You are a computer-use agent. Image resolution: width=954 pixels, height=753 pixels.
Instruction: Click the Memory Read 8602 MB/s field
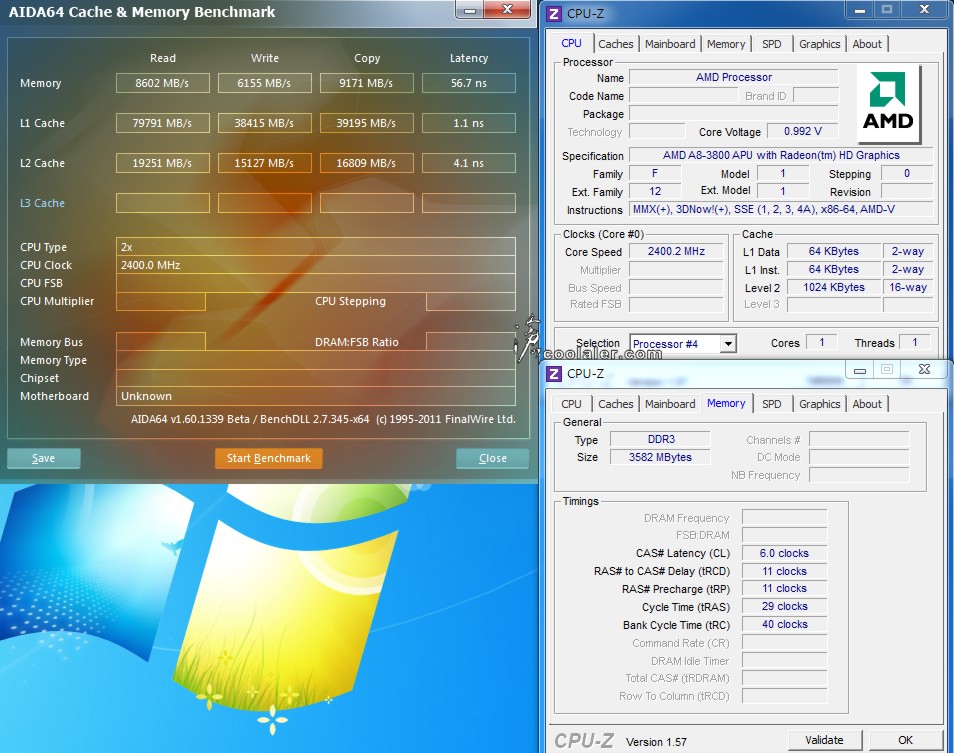click(162, 83)
